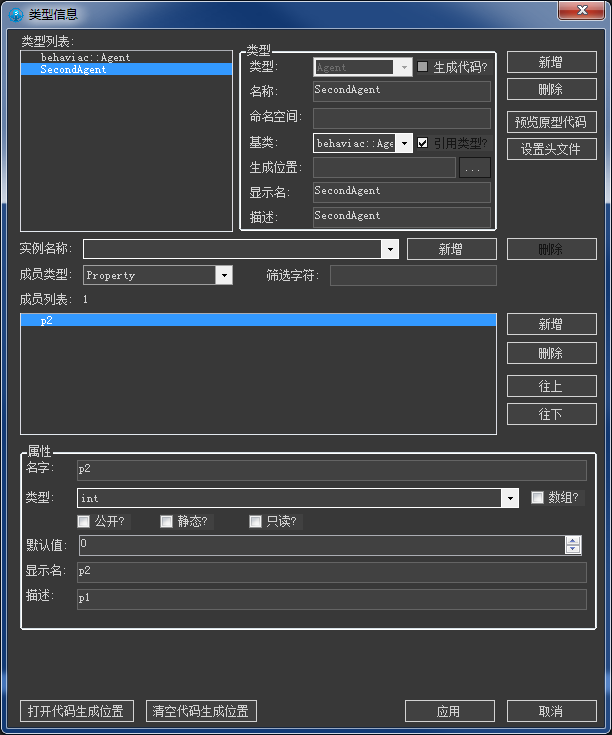This screenshot has width=612, height=735.
Task: Open the 基类 dropdown
Action: tap(405, 143)
